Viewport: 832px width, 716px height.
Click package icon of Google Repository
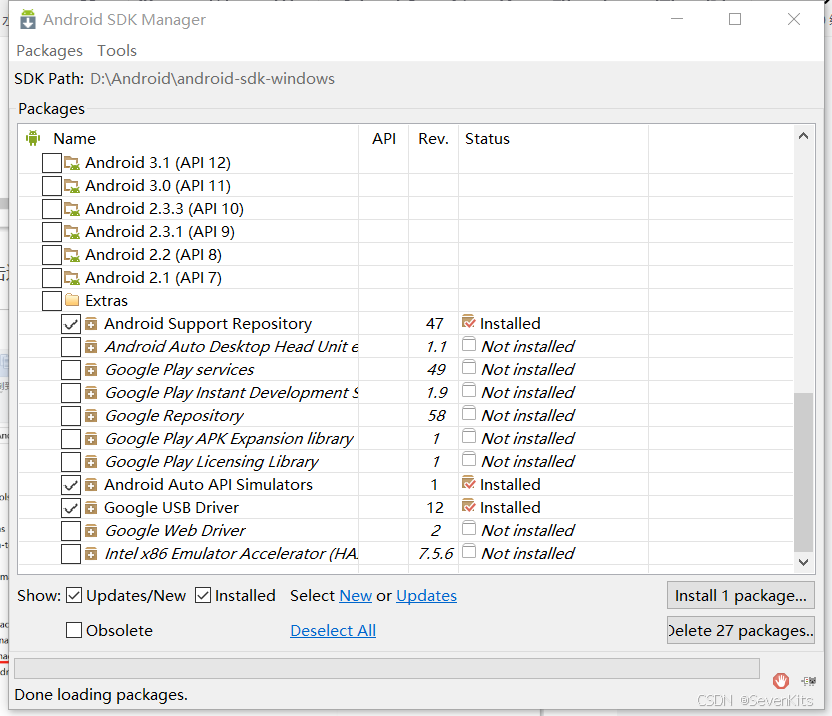point(91,416)
